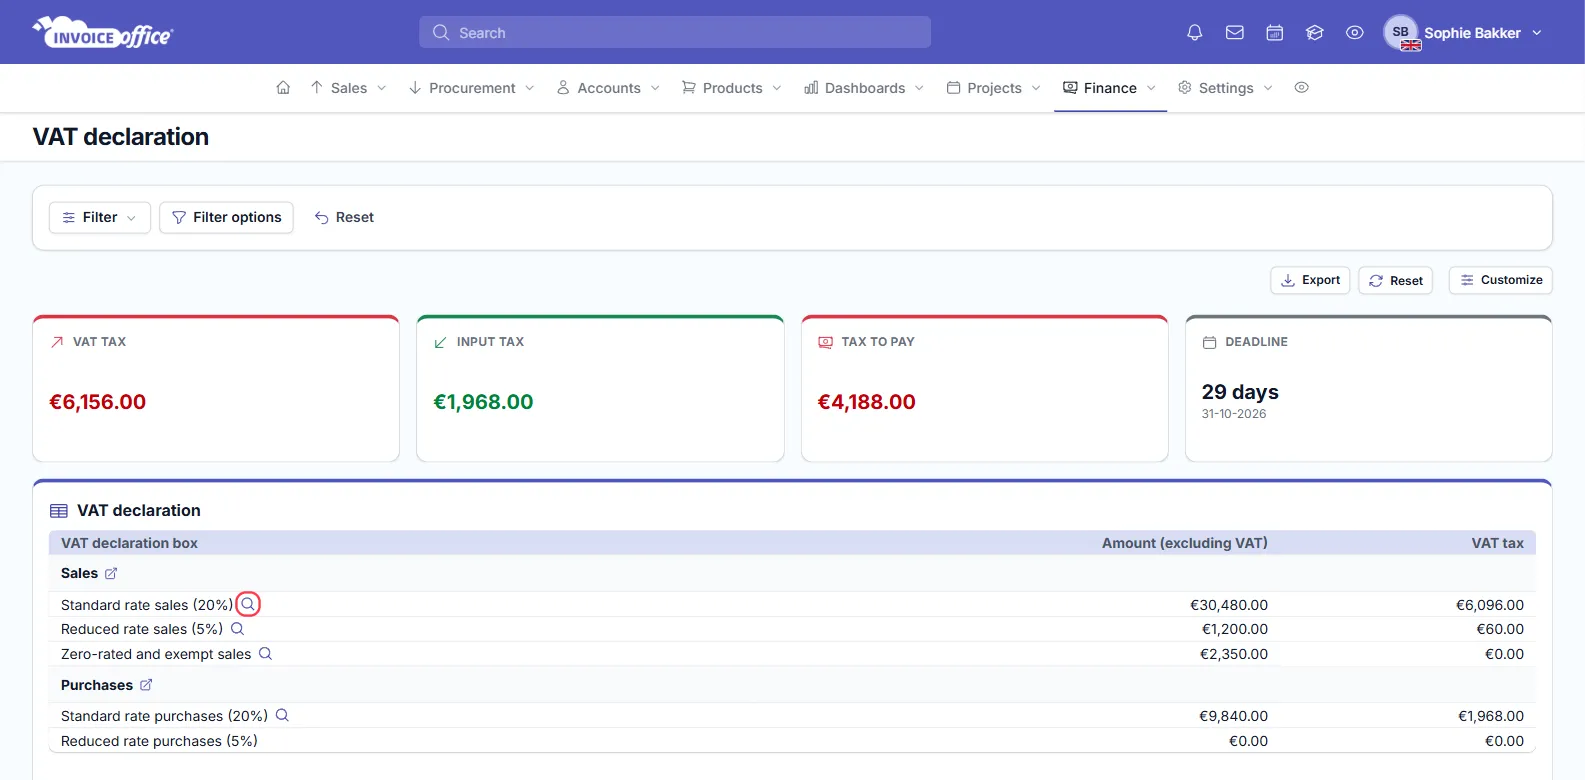Go to home via house icon
Image resolution: width=1585 pixels, height=780 pixels.
pos(283,88)
